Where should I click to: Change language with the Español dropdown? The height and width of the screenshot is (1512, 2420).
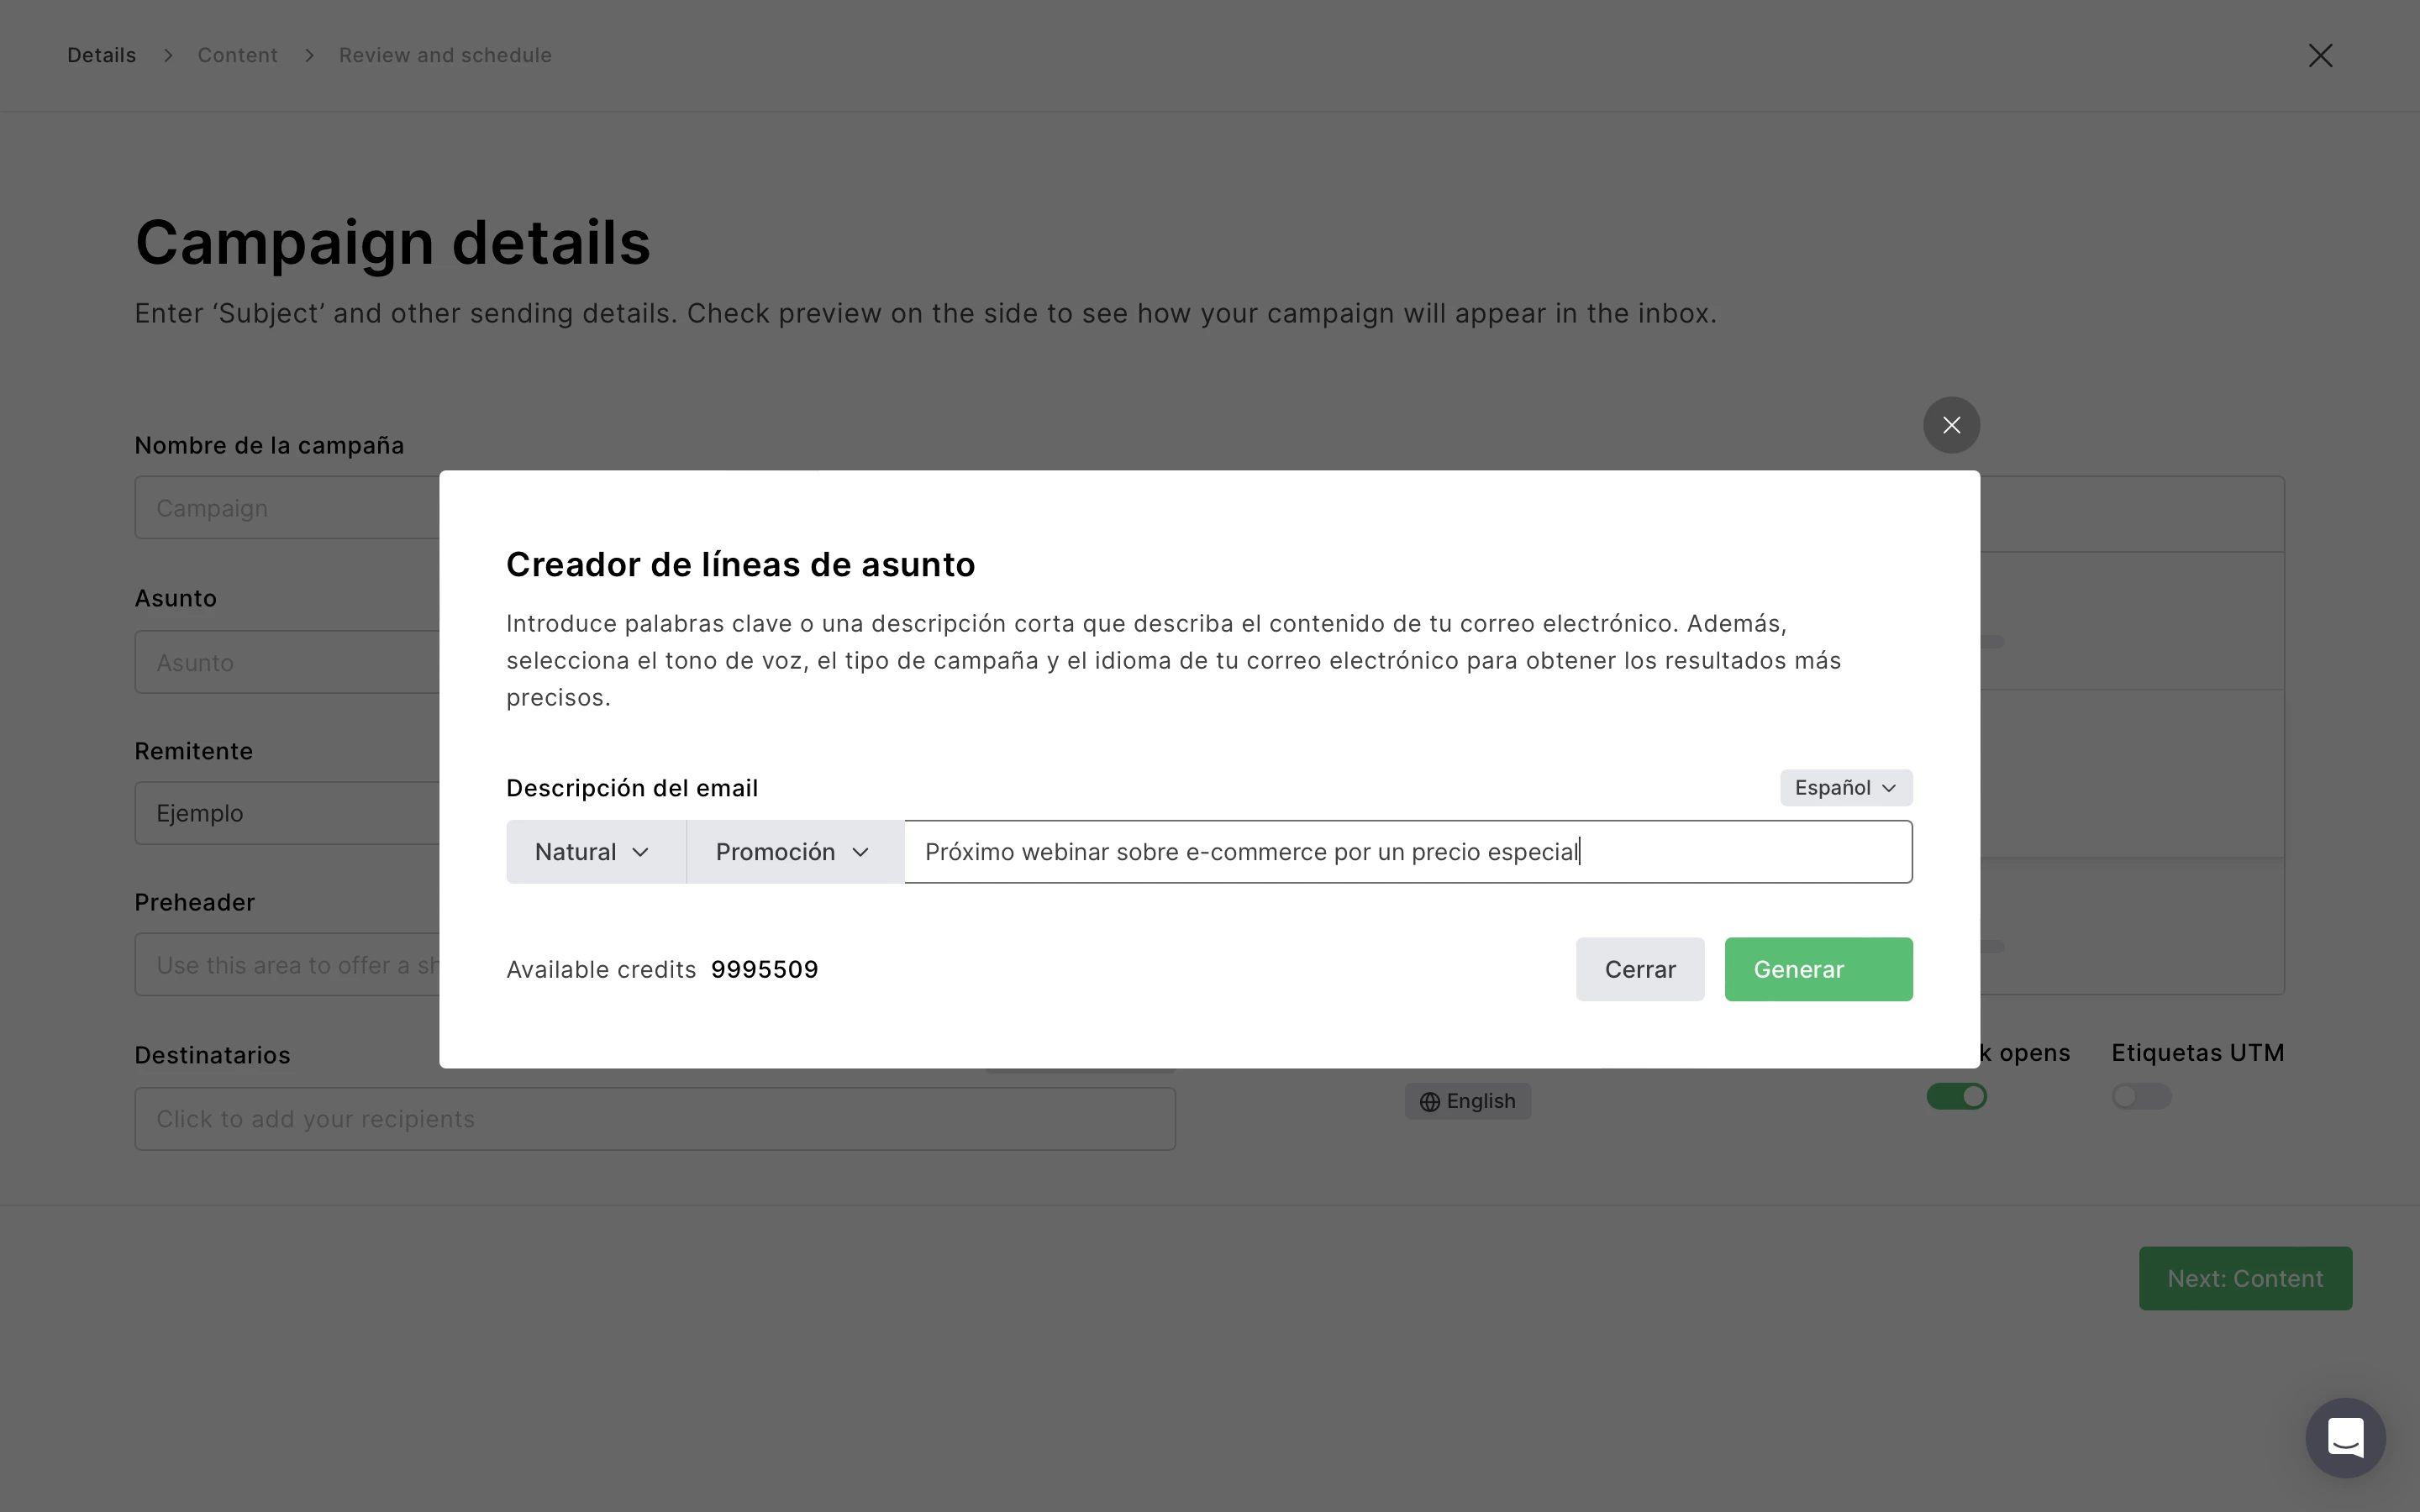(x=1845, y=788)
